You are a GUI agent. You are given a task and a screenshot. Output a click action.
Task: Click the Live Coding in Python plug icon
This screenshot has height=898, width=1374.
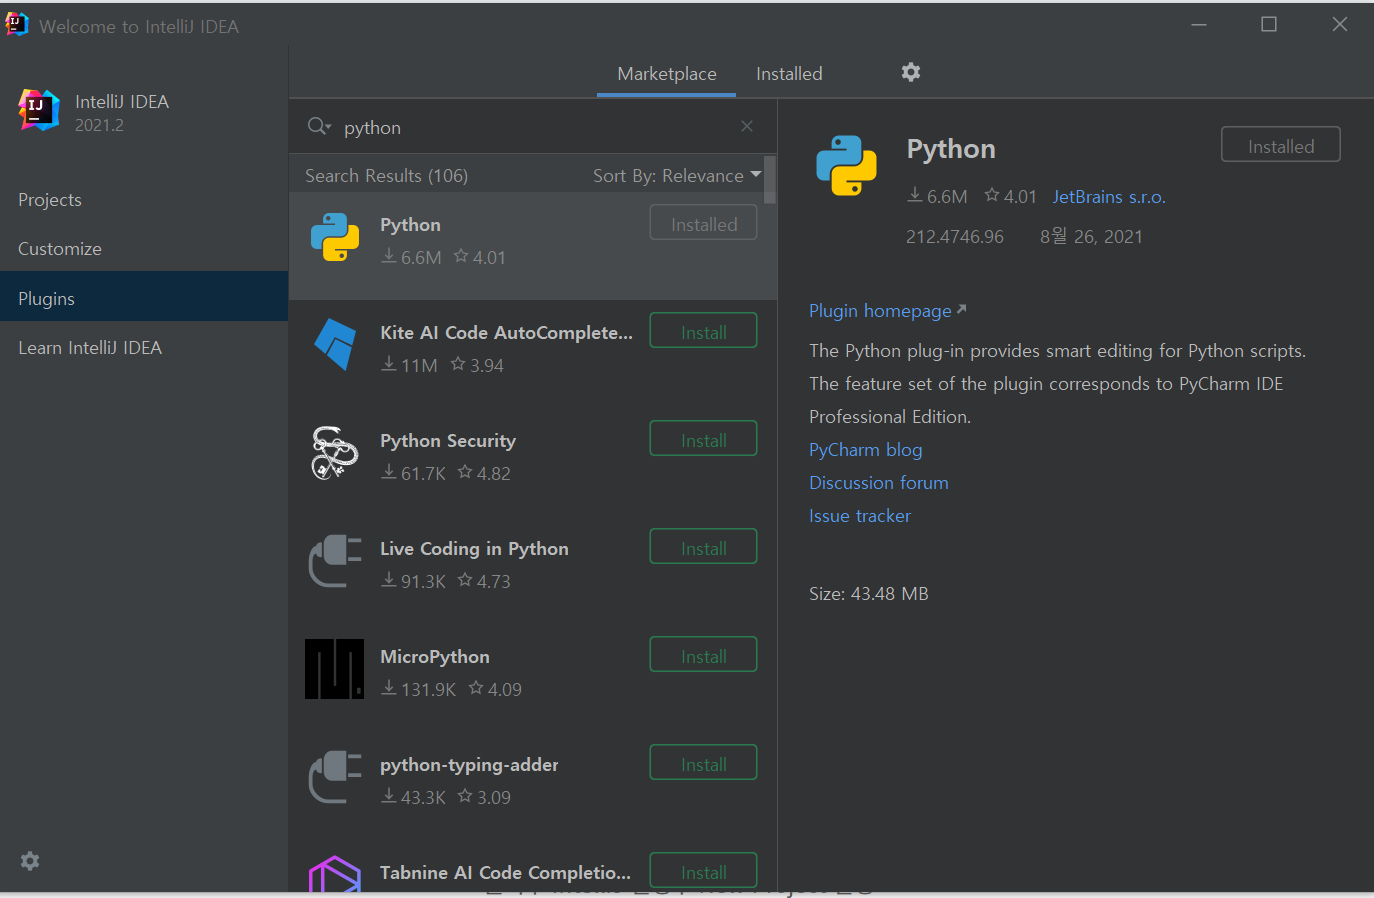coord(335,561)
